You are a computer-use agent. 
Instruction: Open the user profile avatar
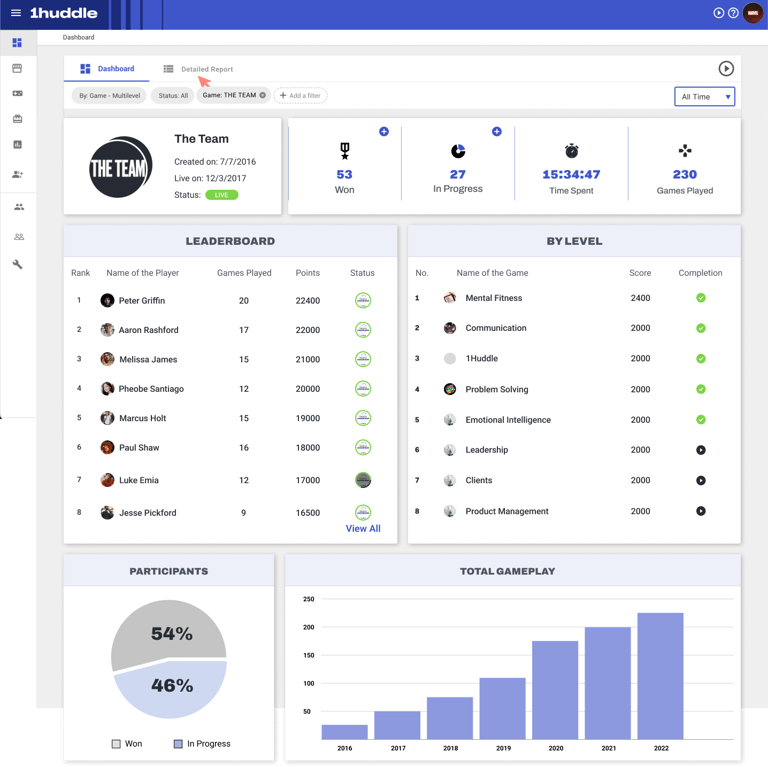click(x=753, y=13)
